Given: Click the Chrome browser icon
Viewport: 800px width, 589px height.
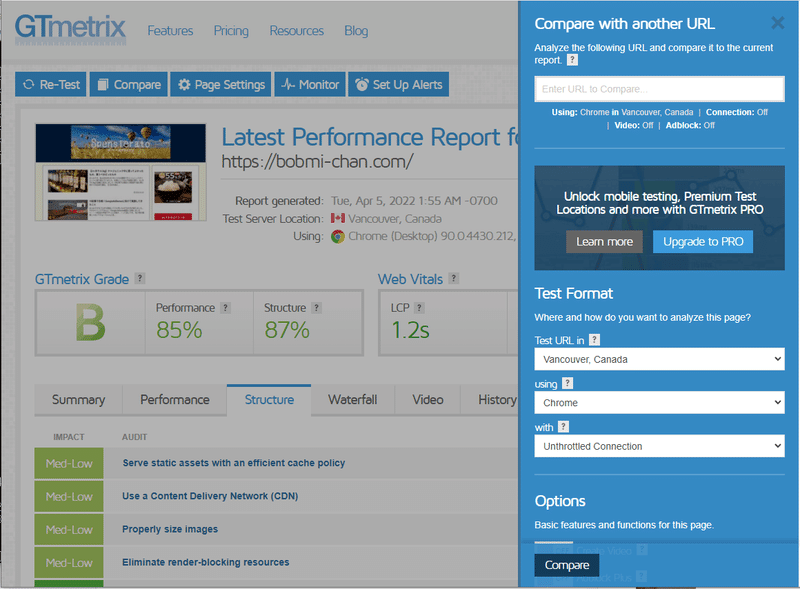Looking at the screenshot, I should [x=338, y=236].
